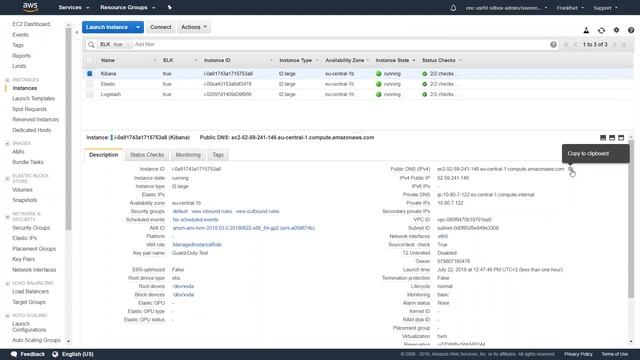
Task: Collapse the INSTANCES sidebar section
Action: click(x=7, y=80)
